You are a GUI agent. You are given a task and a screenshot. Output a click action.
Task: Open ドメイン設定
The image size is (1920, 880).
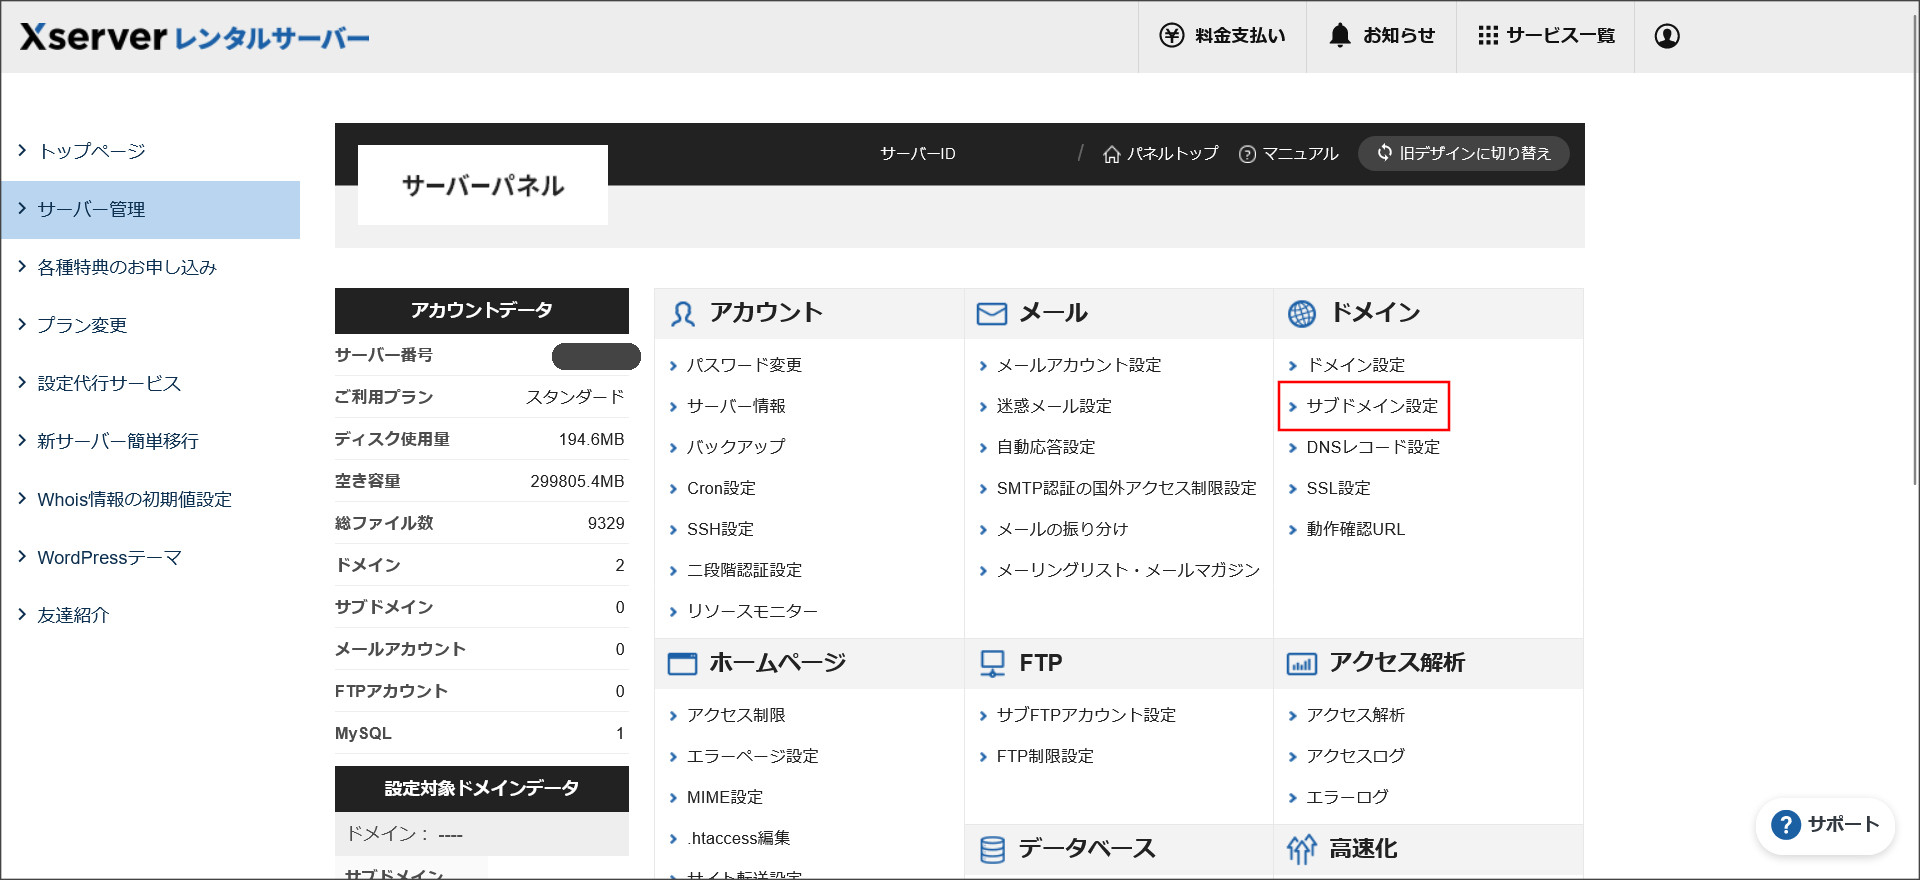coord(1356,365)
